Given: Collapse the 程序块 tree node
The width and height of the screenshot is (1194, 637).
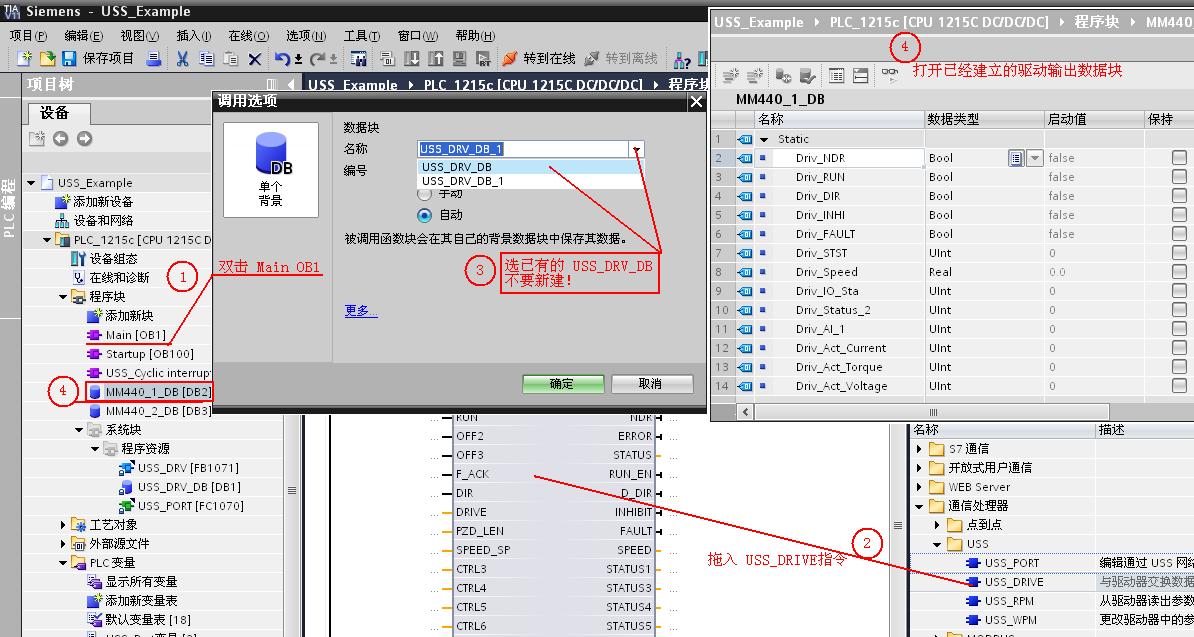Looking at the screenshot, I should (x=63, y=297).
